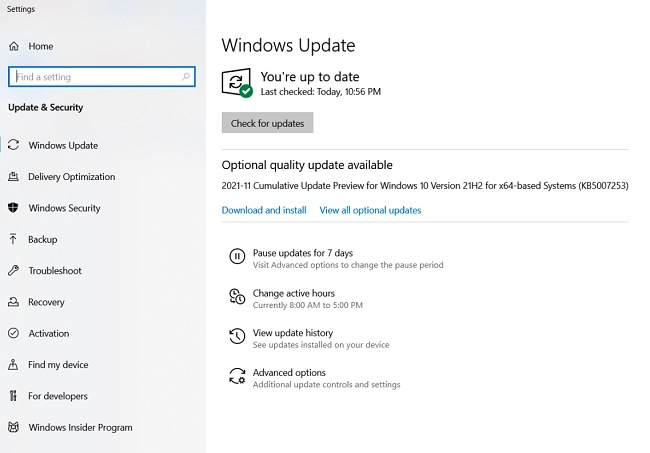Open View update history
Image resolution: width=650 pixels, height=453 pixels.
tap(293, 333)
